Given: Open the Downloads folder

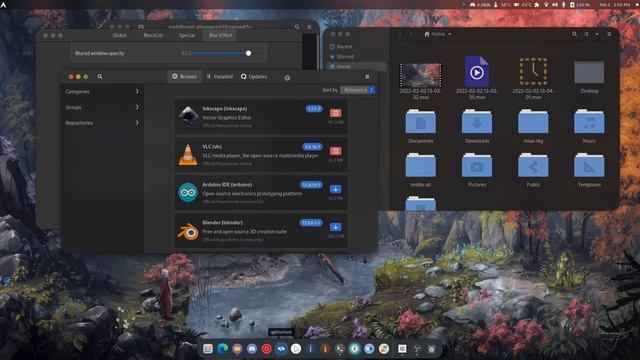Looking at the screenshot, I should 477,121.
